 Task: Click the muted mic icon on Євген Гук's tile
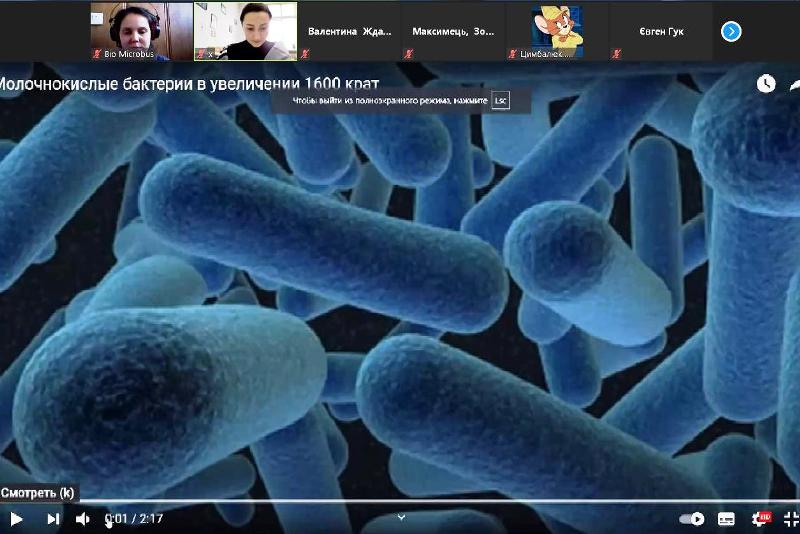tap(616, 54)
